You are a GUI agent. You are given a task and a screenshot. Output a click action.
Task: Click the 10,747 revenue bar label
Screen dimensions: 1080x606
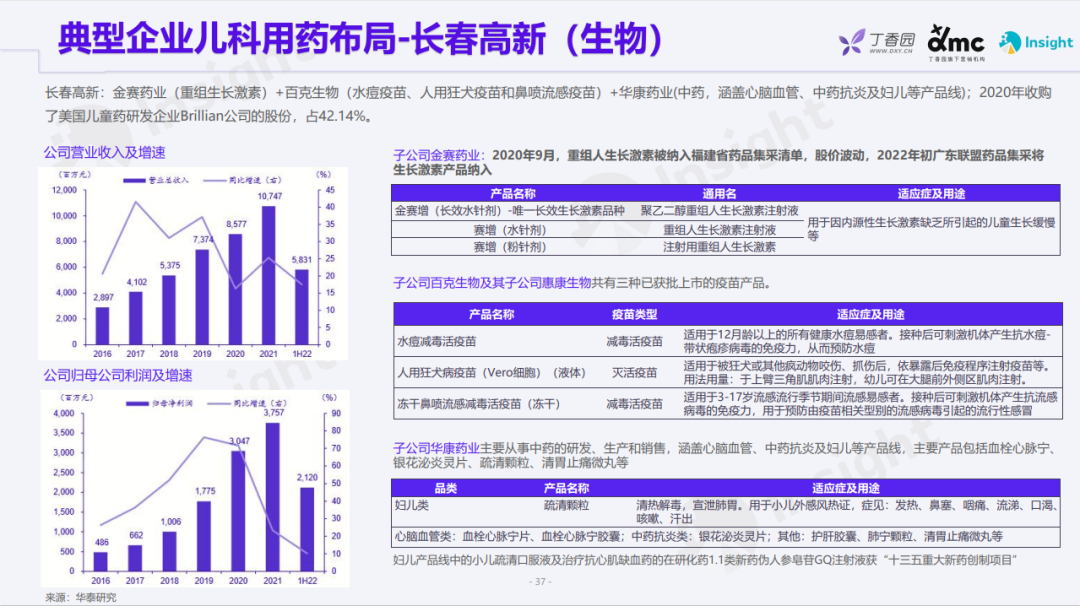(269, 196)
